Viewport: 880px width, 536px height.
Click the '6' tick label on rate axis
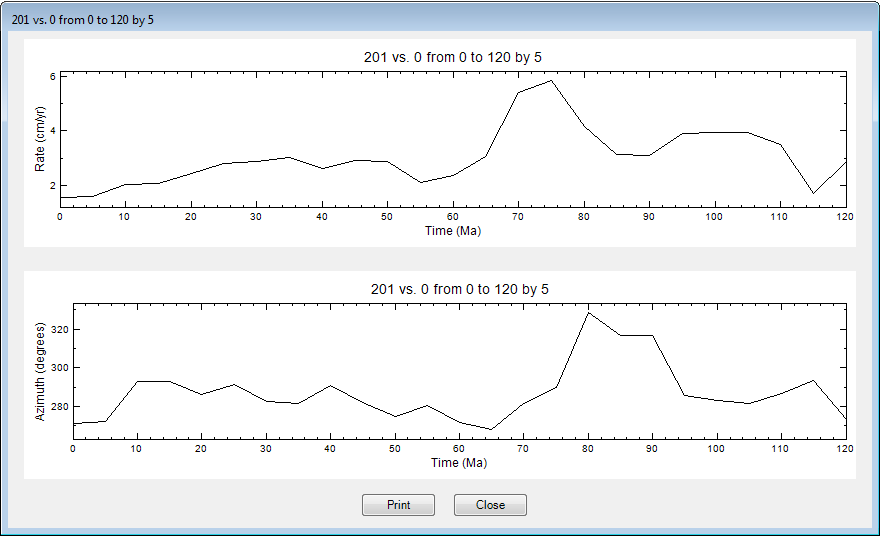coord(53,76)
